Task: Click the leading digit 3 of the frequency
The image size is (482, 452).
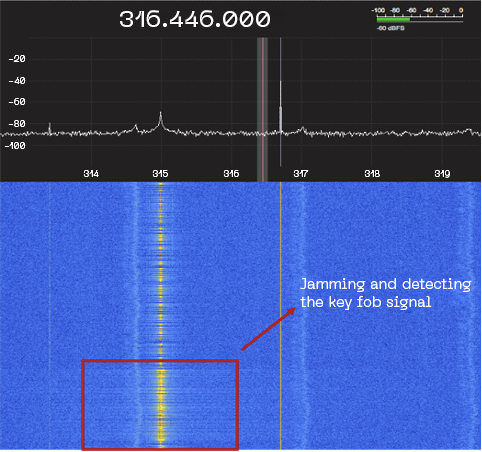Action: 126,19
